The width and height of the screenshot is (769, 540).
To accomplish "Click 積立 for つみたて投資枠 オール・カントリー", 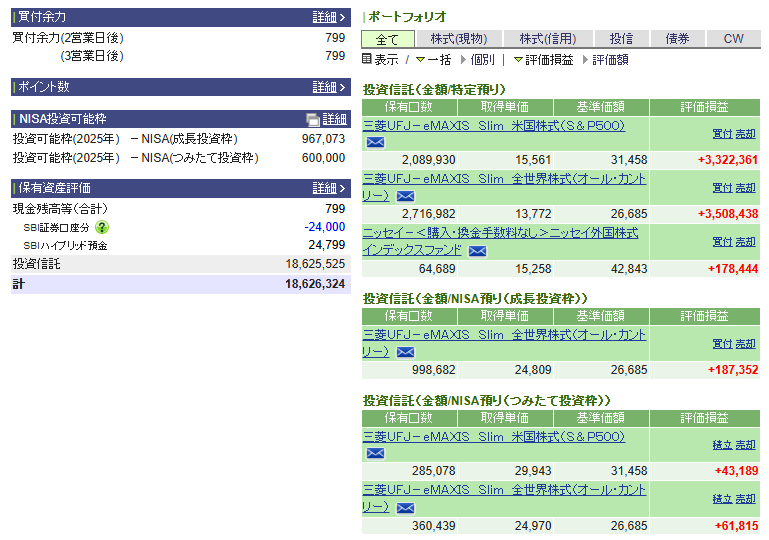I will coord(722,498).
